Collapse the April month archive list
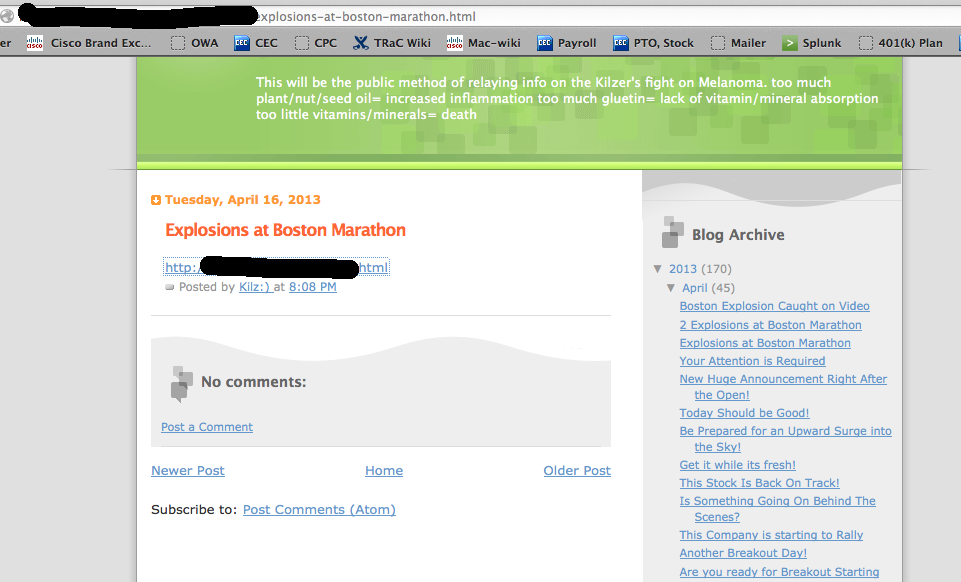Screen dimensions: 961x582 pyautogui.click(x=672, y=288)
